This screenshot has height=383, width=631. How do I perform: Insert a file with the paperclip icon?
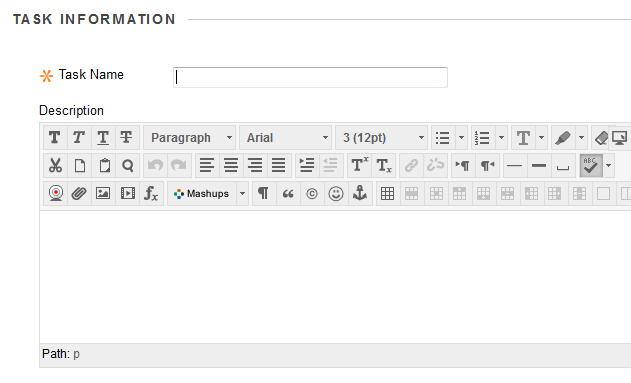point(79,194)
